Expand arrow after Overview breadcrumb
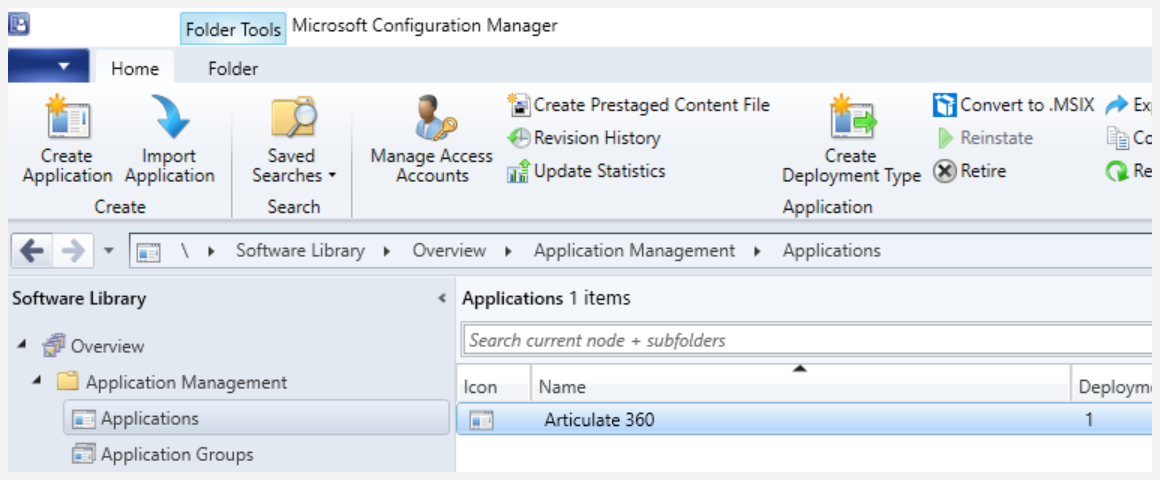1160x480 pixels. [508, 251]
